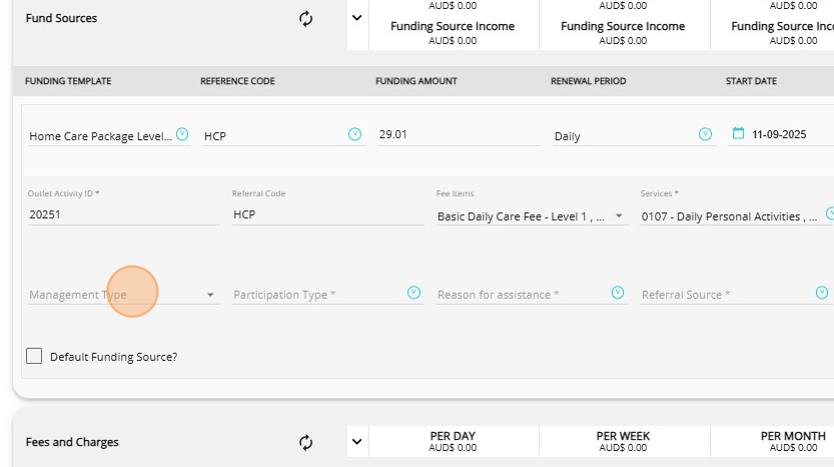This screenshot has width=834, height=467.
Task: Collapse the Fund Sources panel chevron
Action: click(x=357, y=18)
